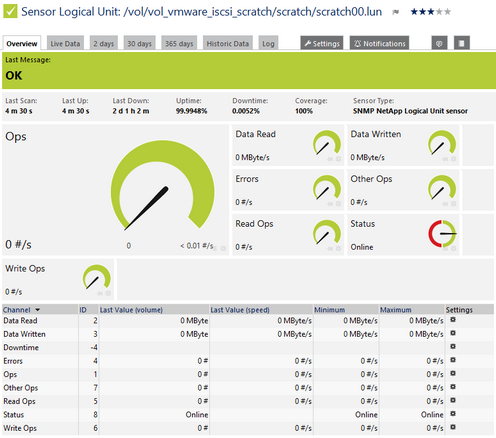
Task: Sort table using Channel column arrow
Action: [x=38, y=310]
